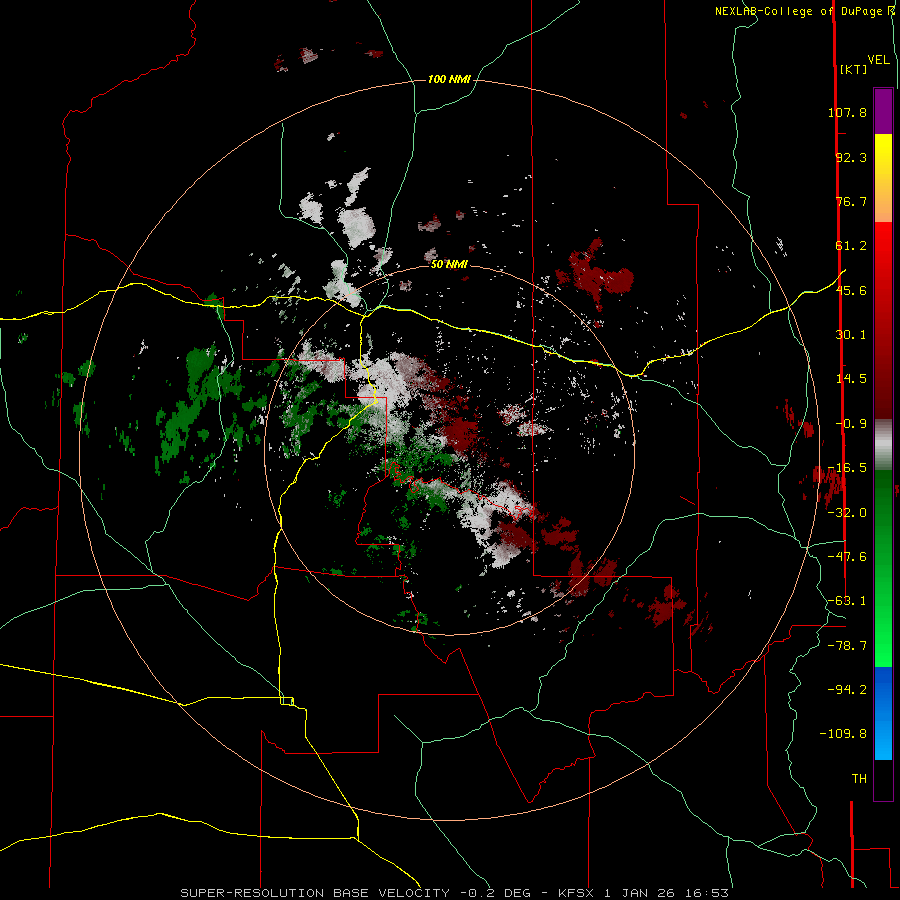Pick the purple segment of color bar
The height and width of the screenshot is (900, 900).
[x=883, y=111]
